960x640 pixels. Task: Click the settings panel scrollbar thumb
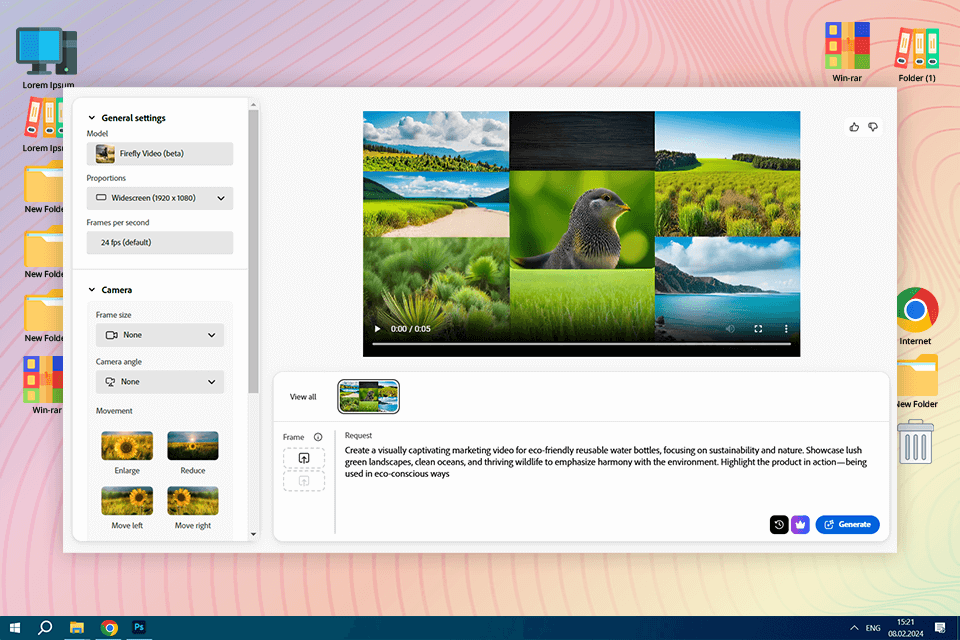(x=253, y=251)
